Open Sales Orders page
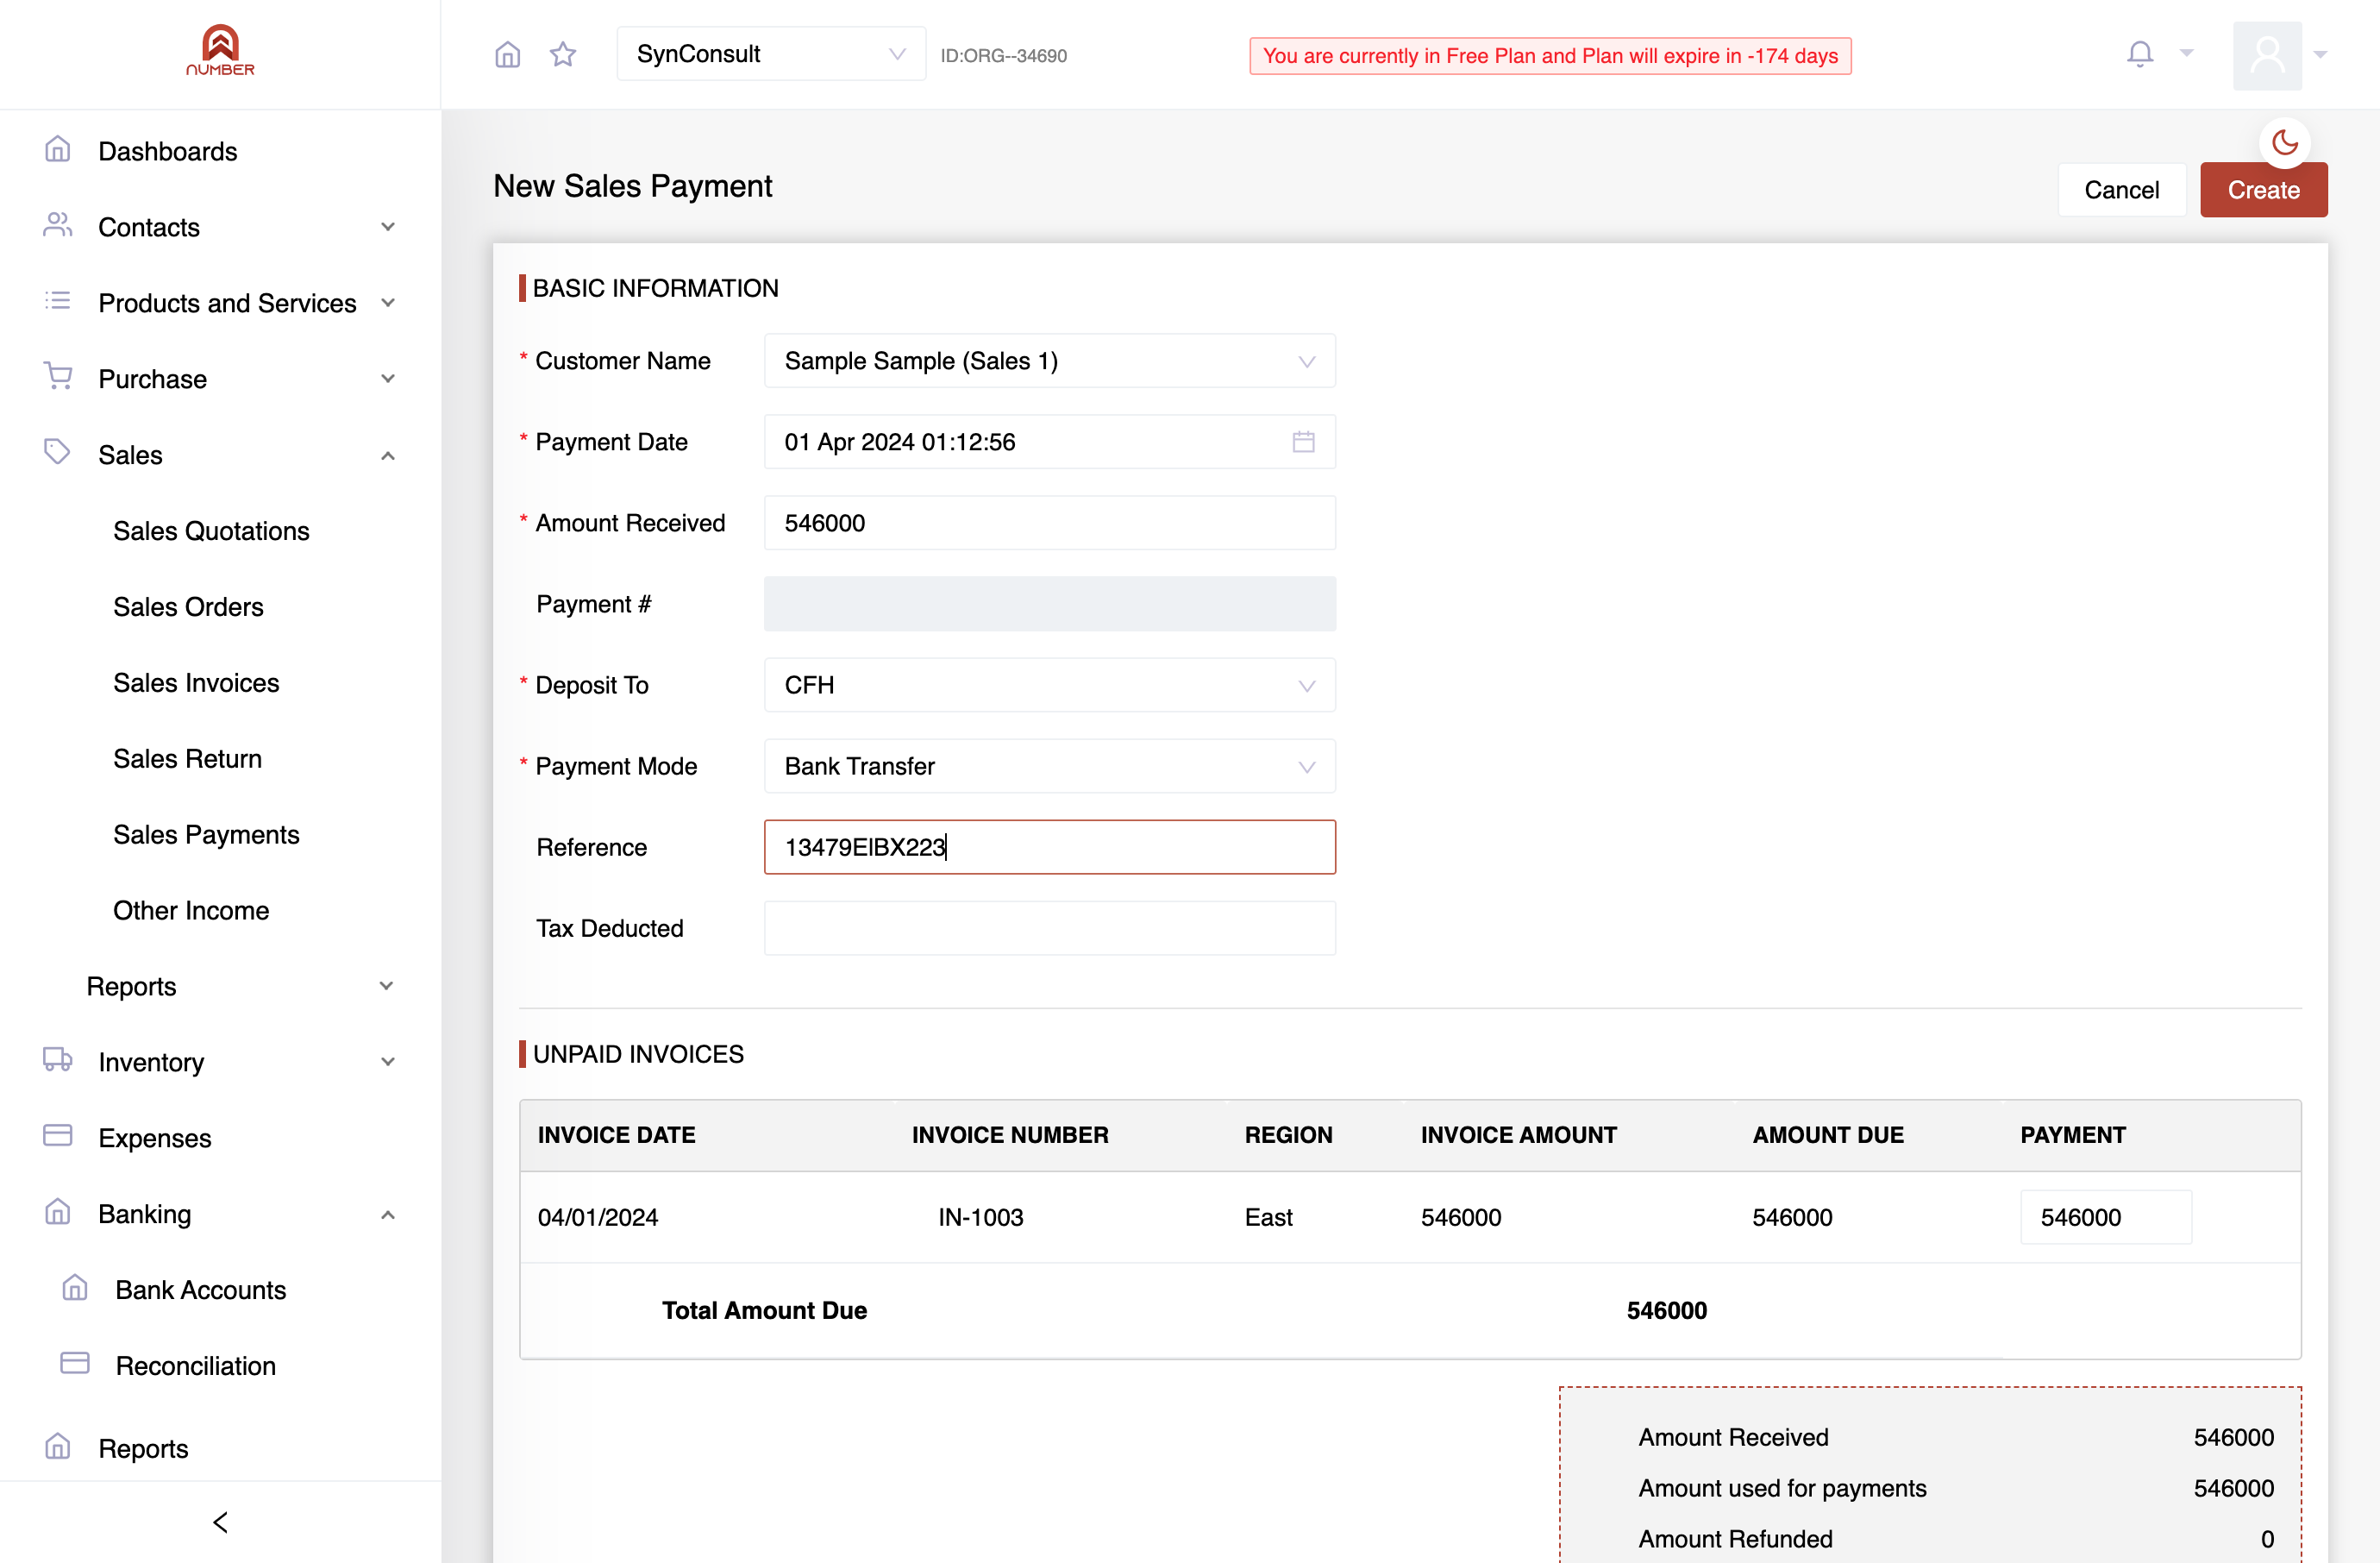 188,607
